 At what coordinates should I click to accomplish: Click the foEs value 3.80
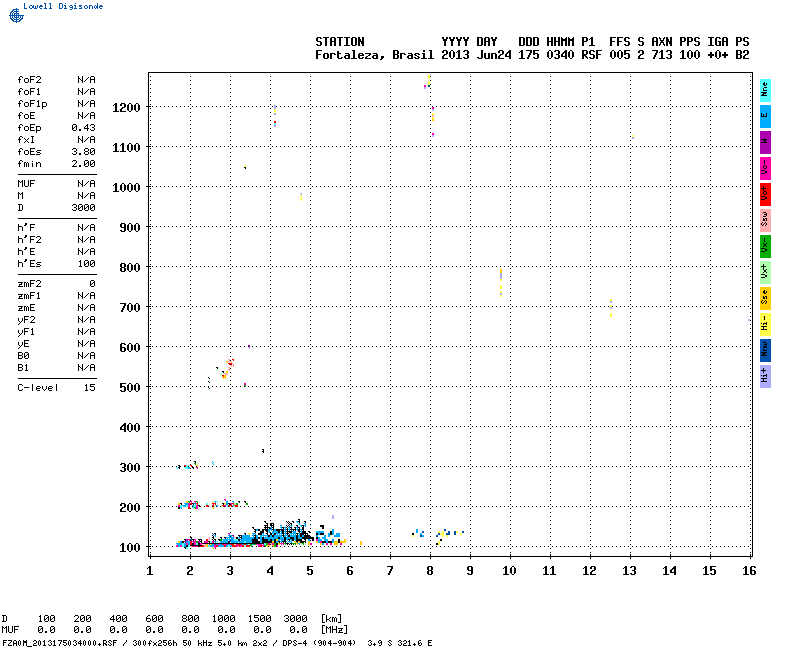coord(83,151)
